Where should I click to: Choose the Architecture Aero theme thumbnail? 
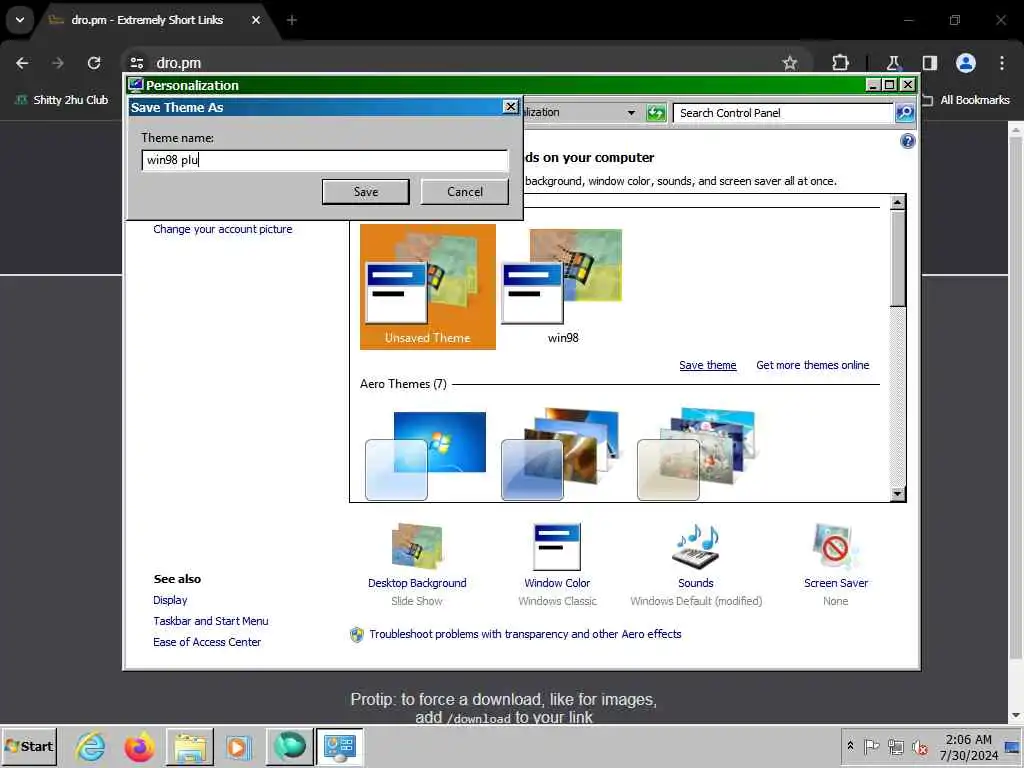tap(561, 455)
